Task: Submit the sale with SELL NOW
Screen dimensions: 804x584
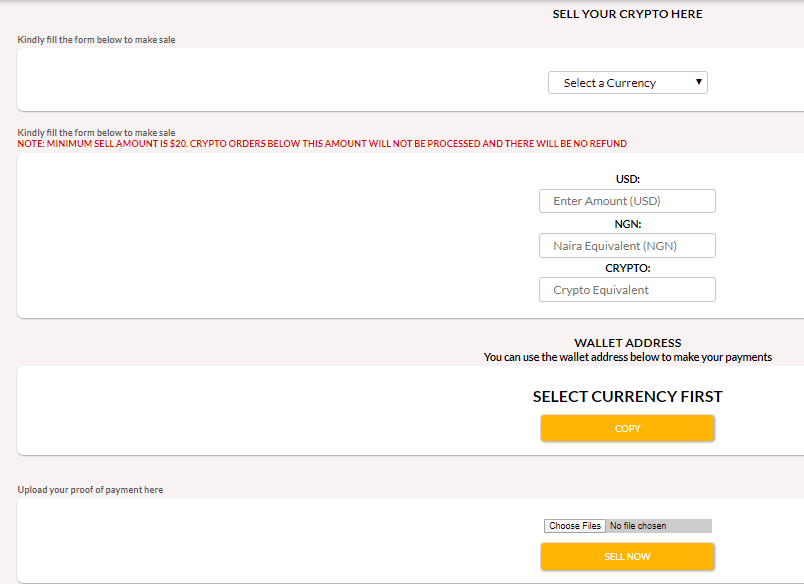Action: [627, 556]
